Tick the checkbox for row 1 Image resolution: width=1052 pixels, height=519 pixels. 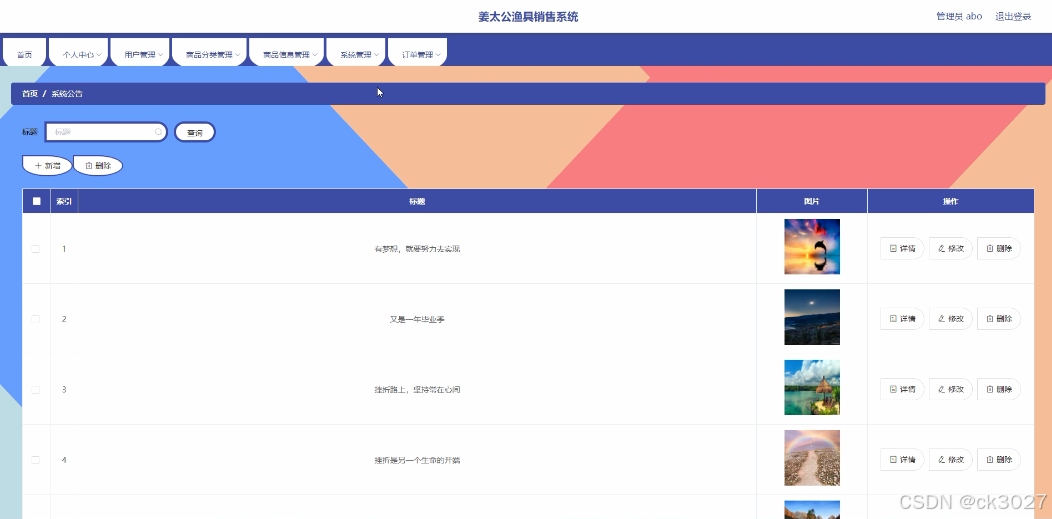click(x=36, y=249)
